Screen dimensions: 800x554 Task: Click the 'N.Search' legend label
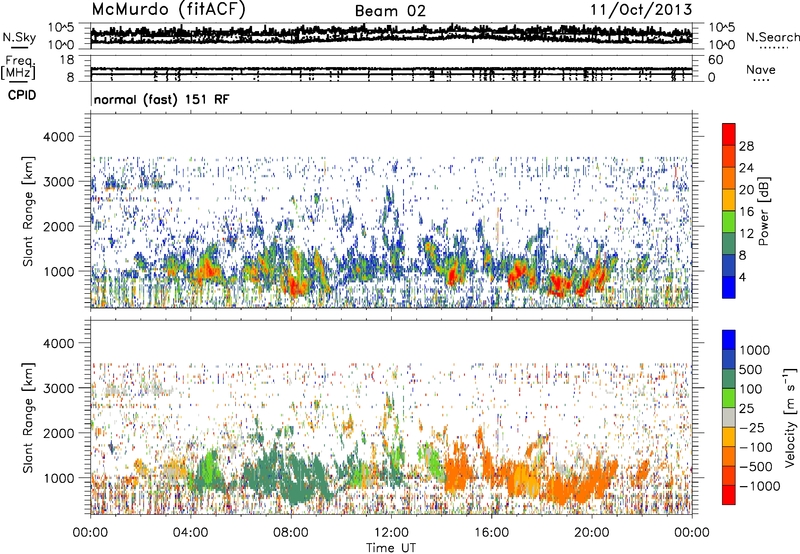coord(773,37)
